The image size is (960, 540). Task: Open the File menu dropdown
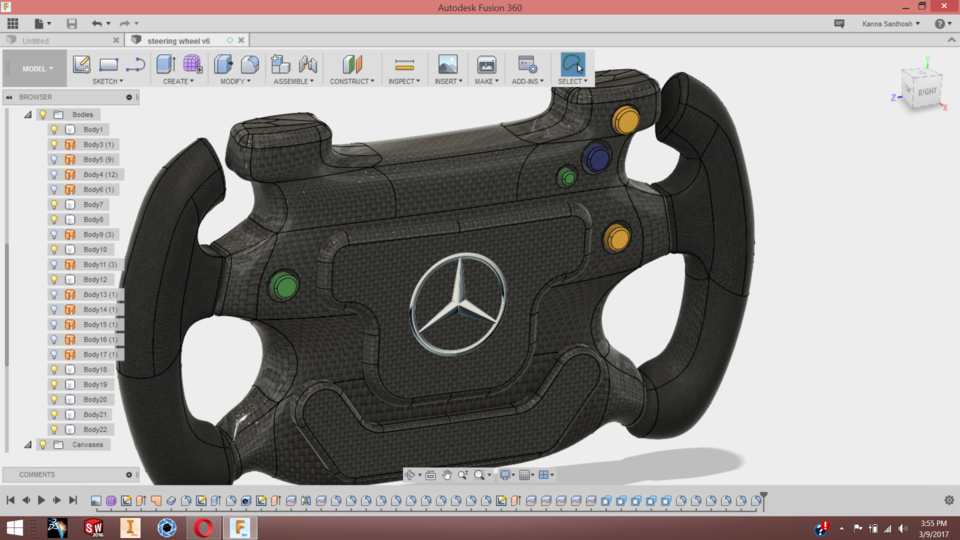click(x=42, y=24)
